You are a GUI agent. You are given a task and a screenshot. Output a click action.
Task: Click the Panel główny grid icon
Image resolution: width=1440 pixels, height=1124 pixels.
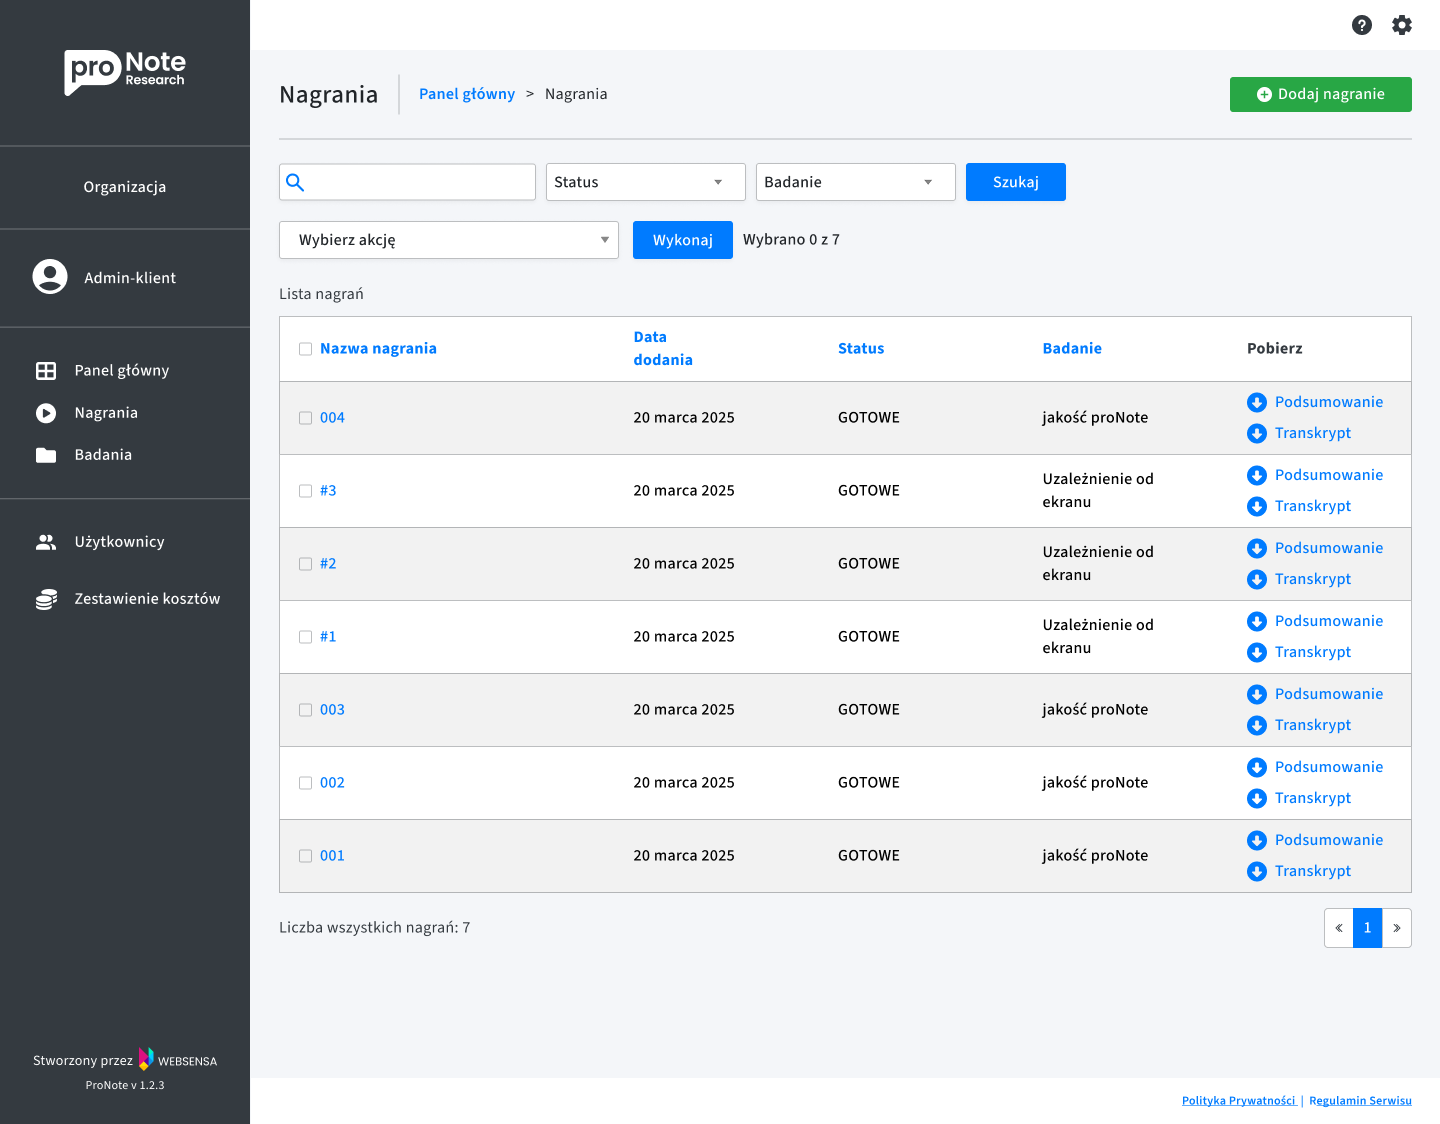tap(46, 371)
